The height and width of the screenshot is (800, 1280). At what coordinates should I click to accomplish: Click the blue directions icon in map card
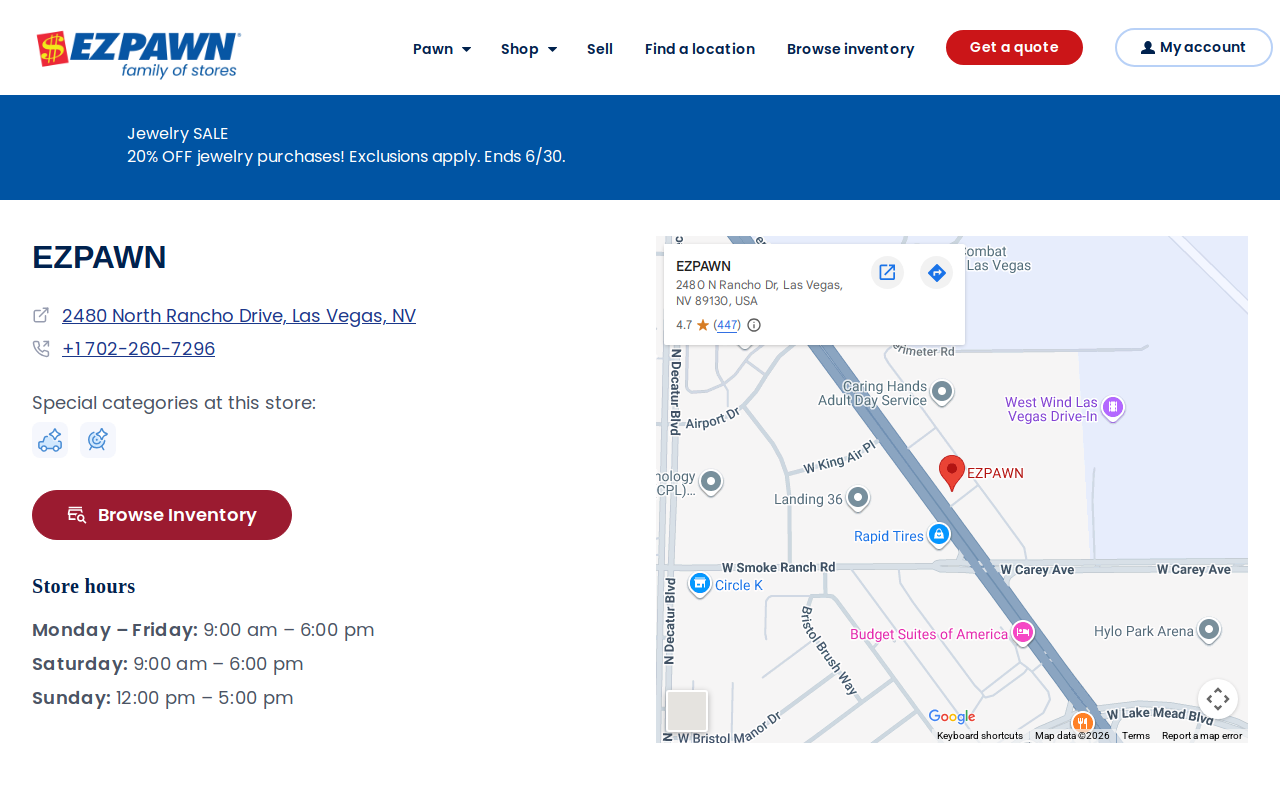[936, 272]
